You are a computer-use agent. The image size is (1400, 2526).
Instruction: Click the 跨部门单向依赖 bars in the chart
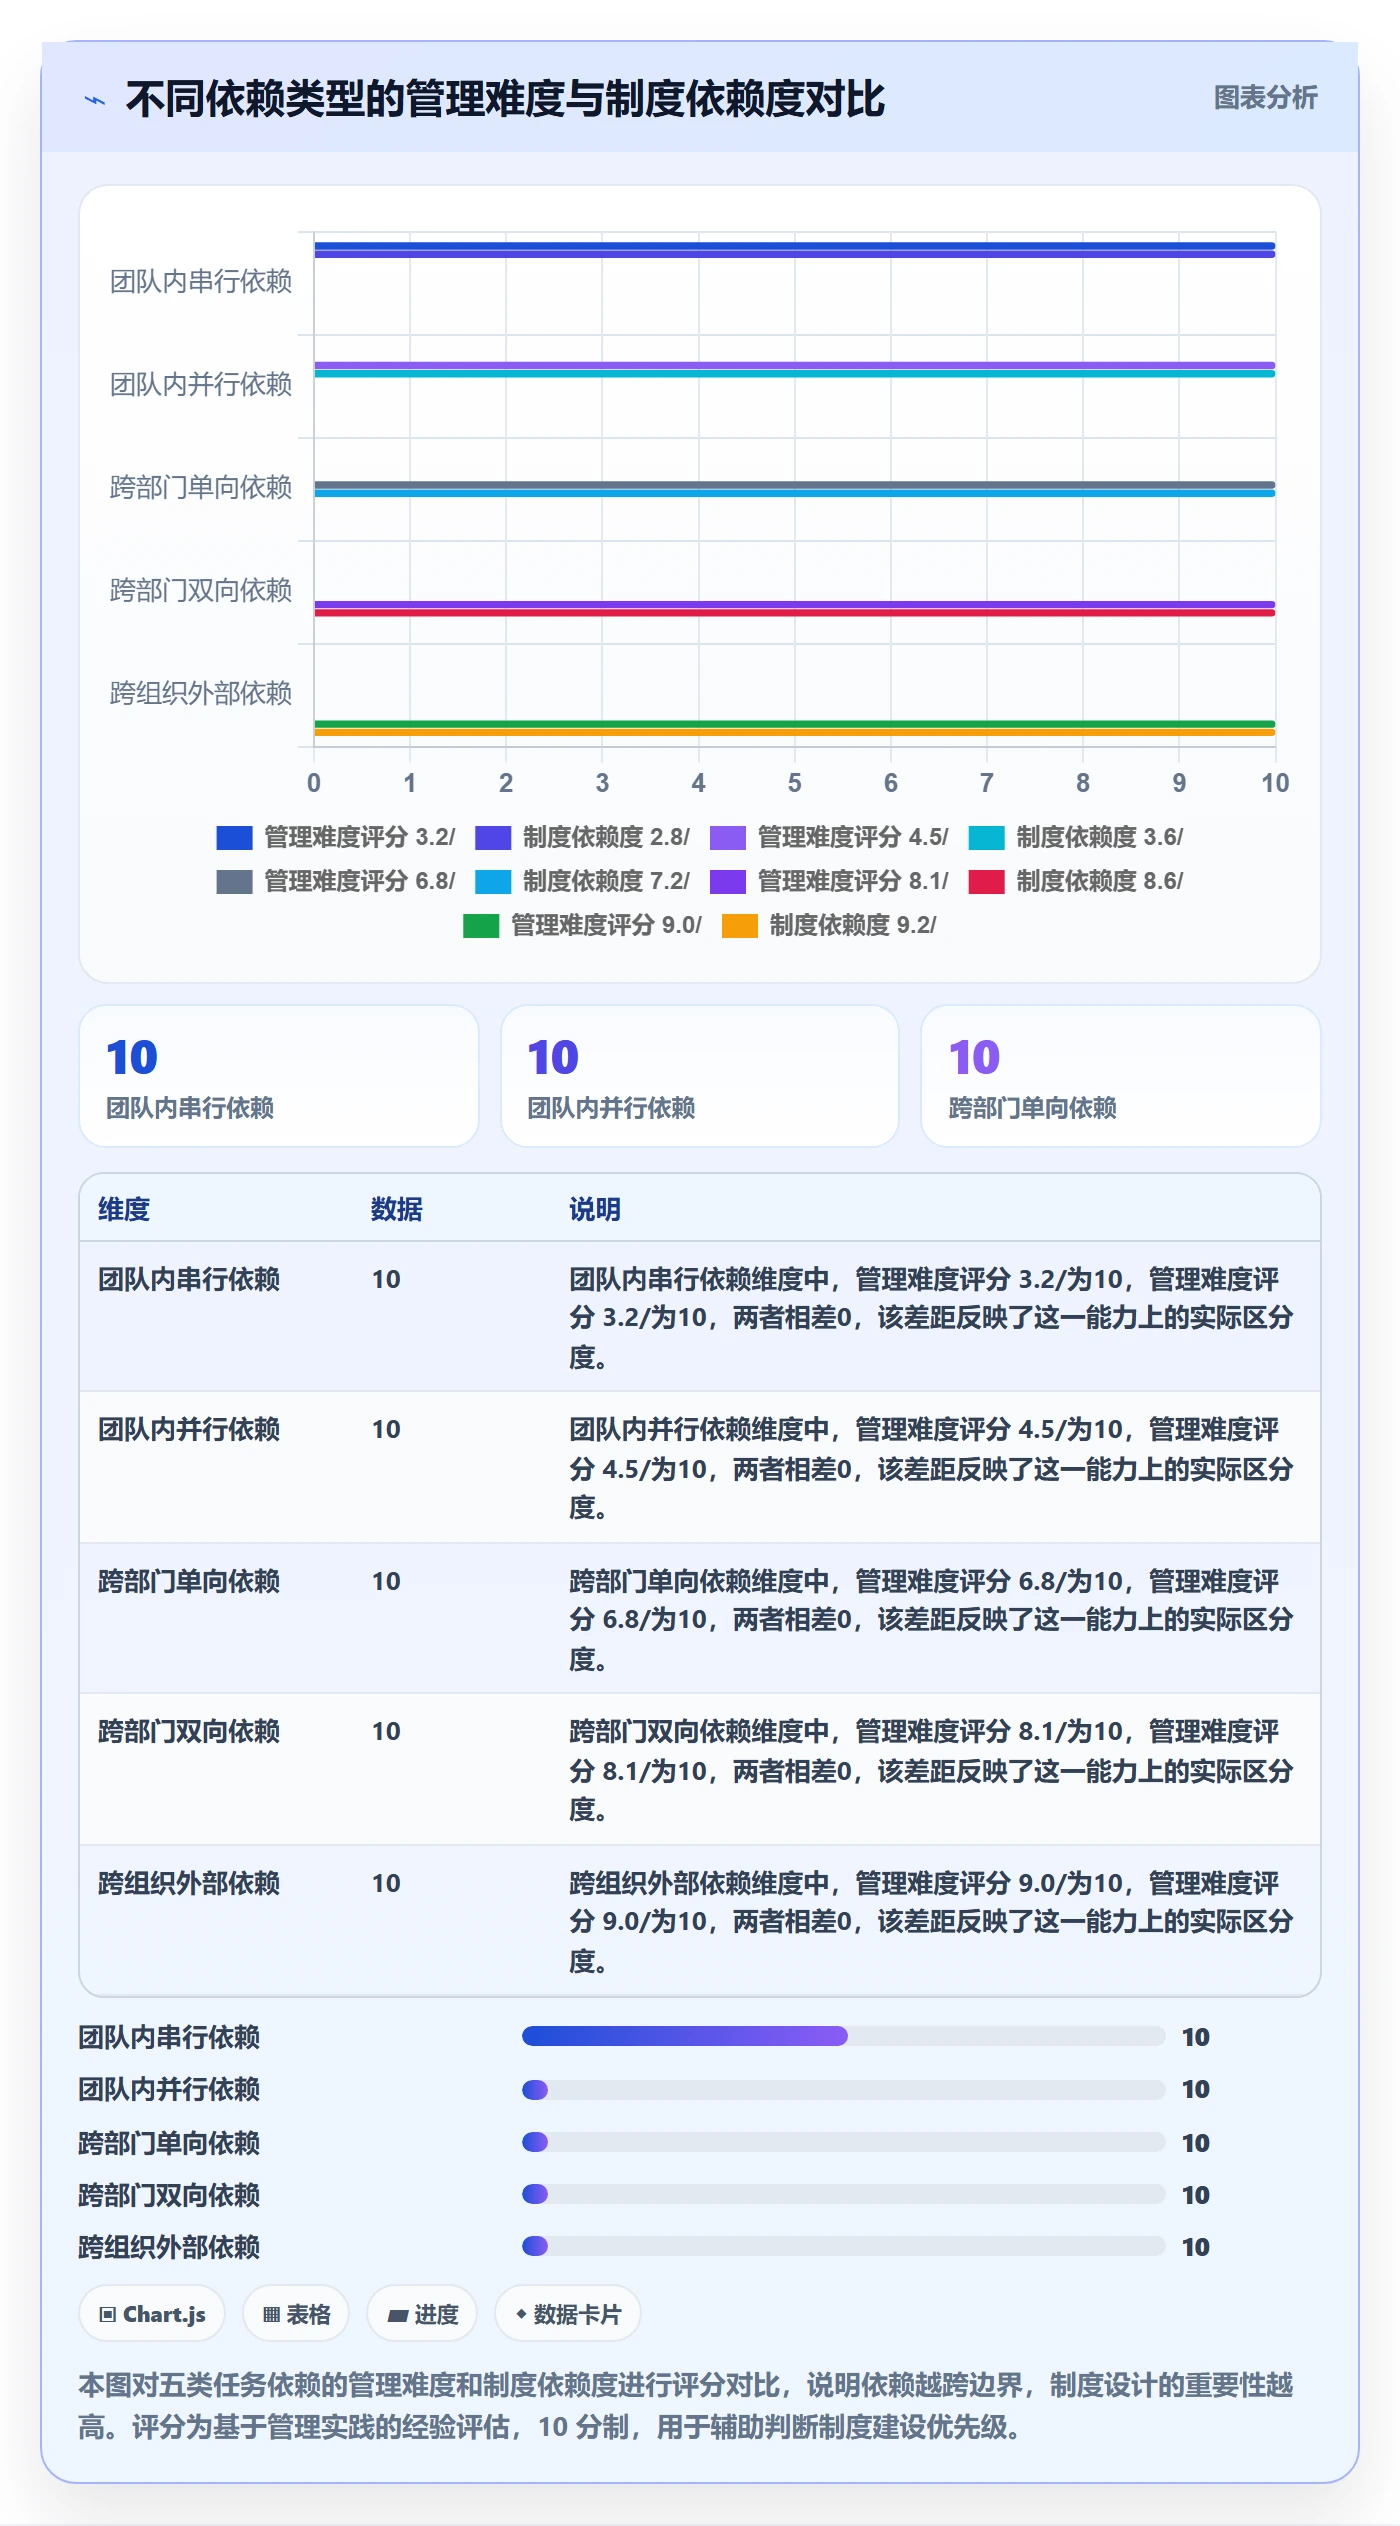coord(795,489)
